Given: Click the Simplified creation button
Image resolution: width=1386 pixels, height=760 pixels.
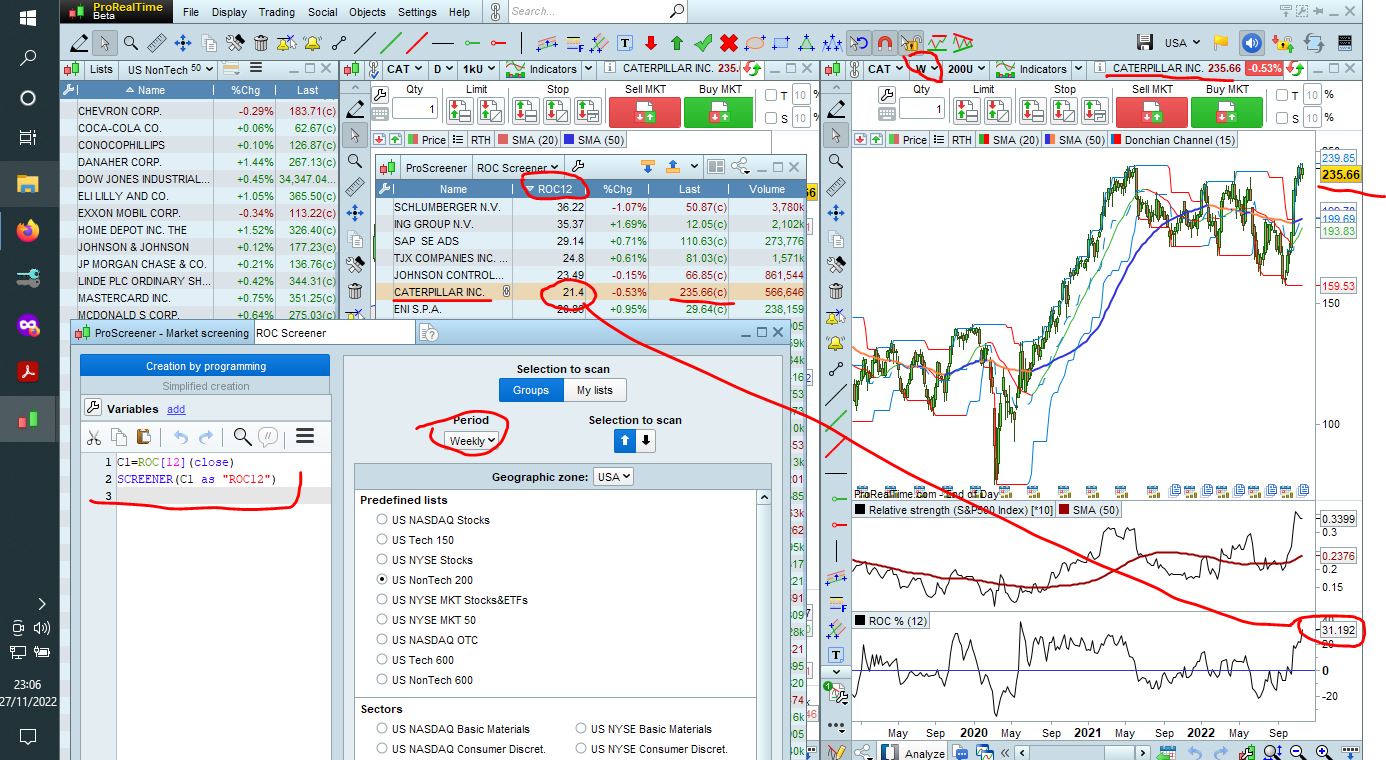Looking at the screenshot, I should click(205, 386).
